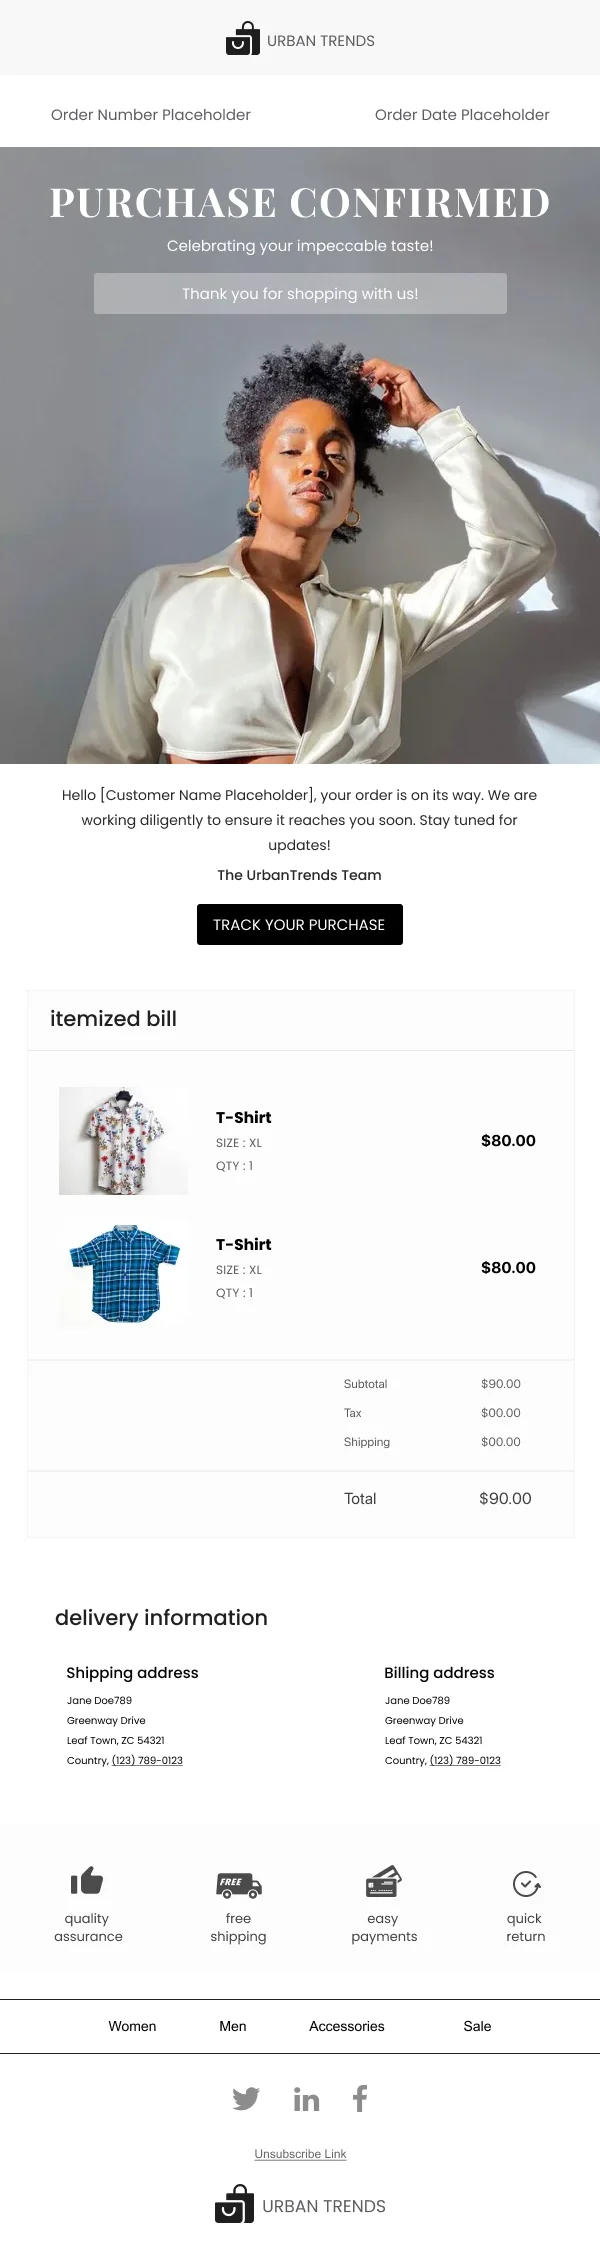The width and height of the screenshot is (600, 2263).
Task: Click the billing address phone number link
Action: point(464,1760)
